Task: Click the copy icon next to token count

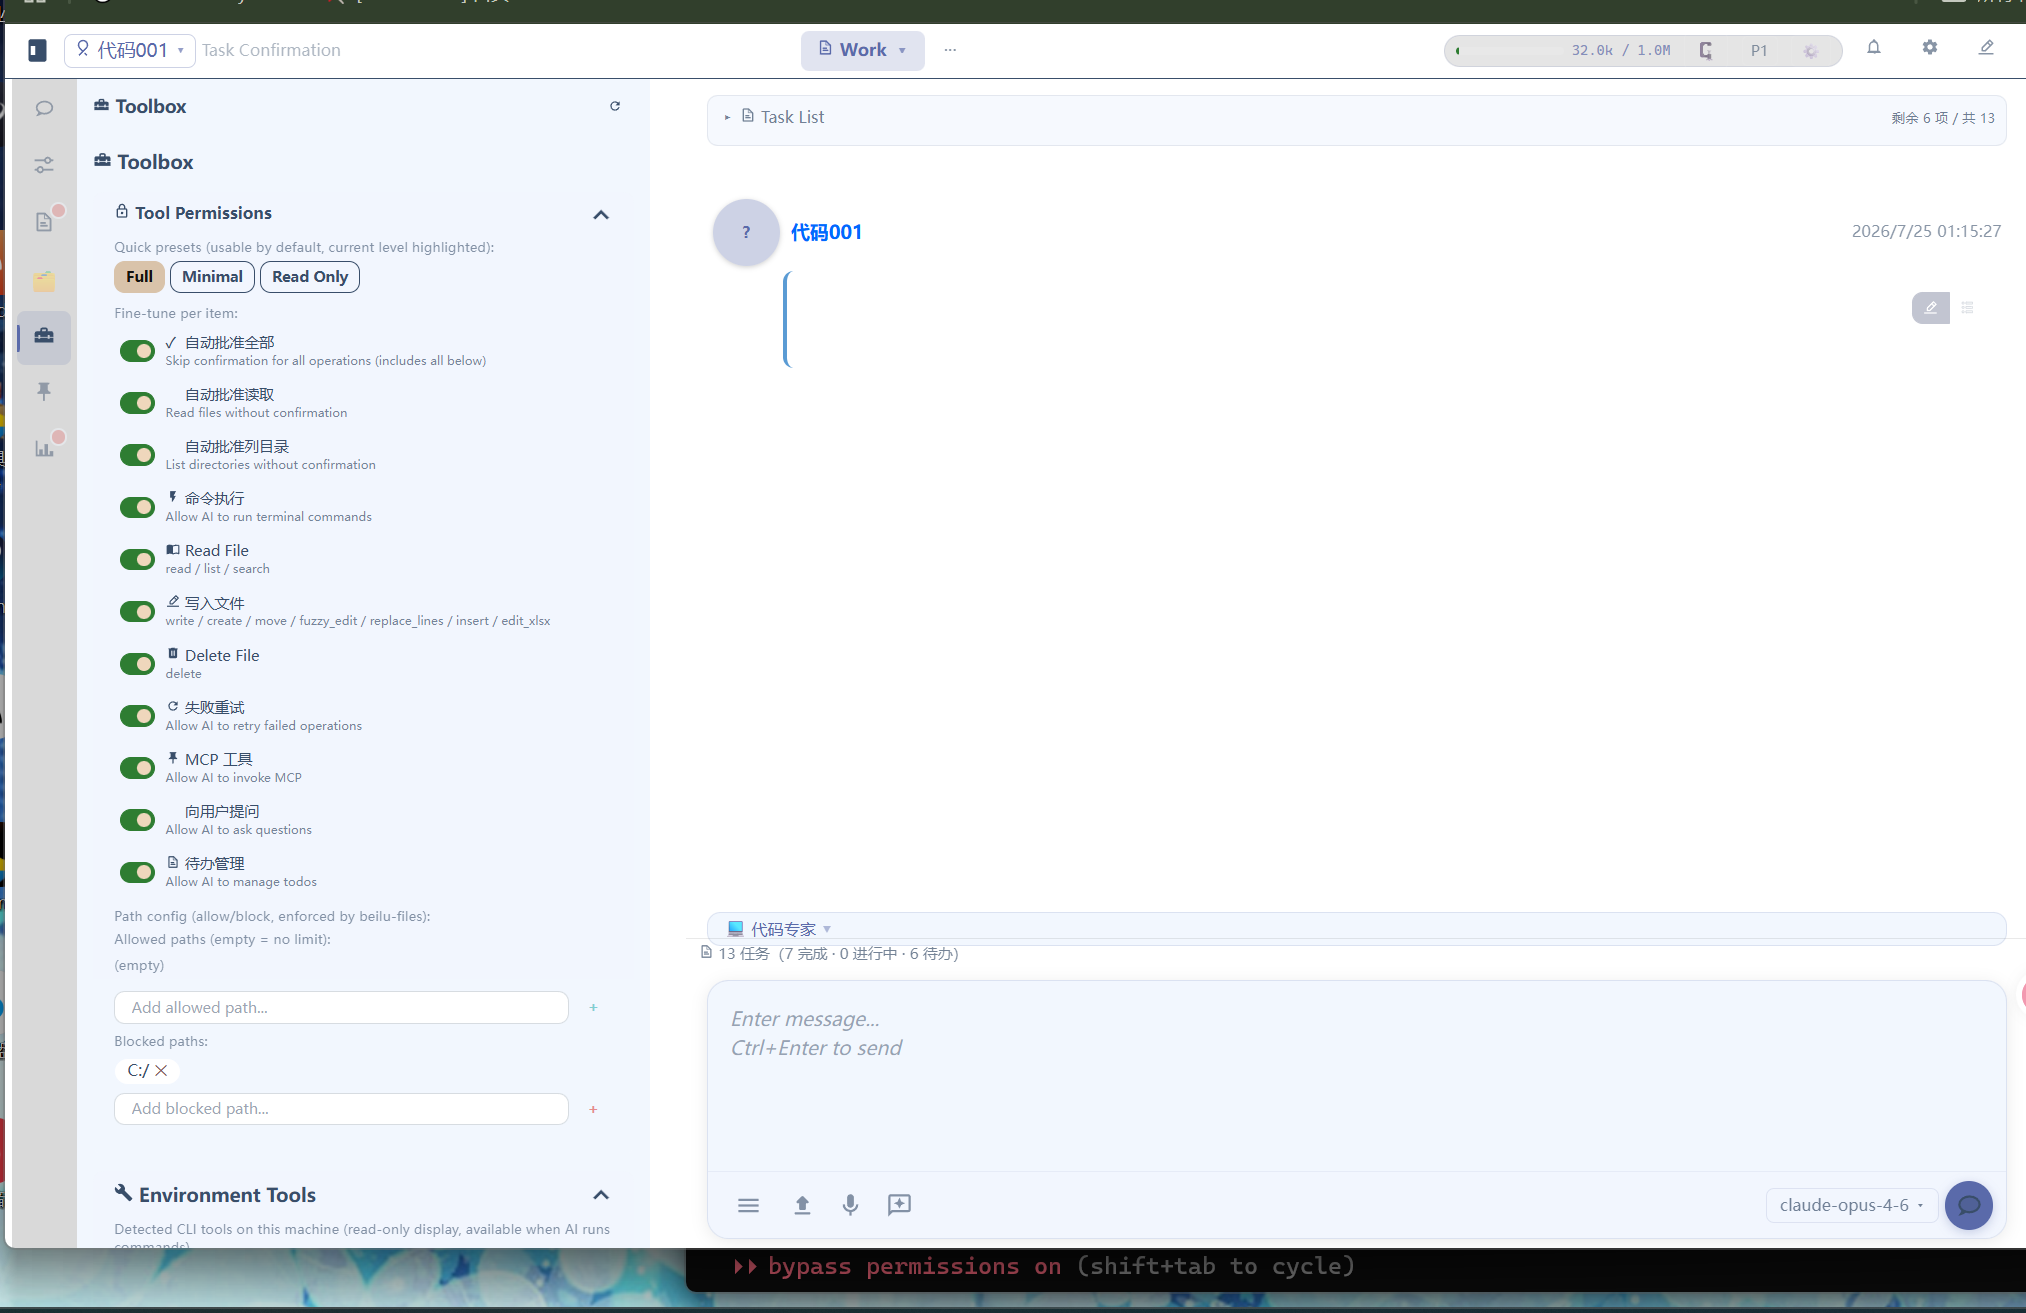Action: [1706, 50]
